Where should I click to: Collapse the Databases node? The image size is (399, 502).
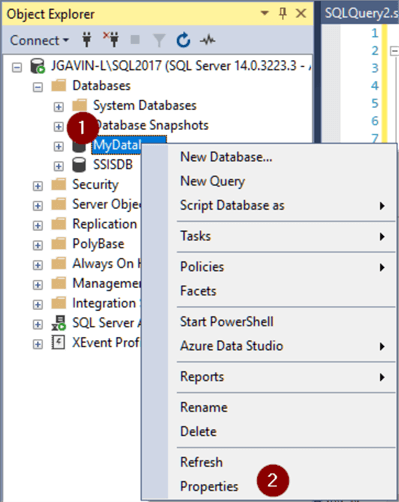tap(38, 87)
